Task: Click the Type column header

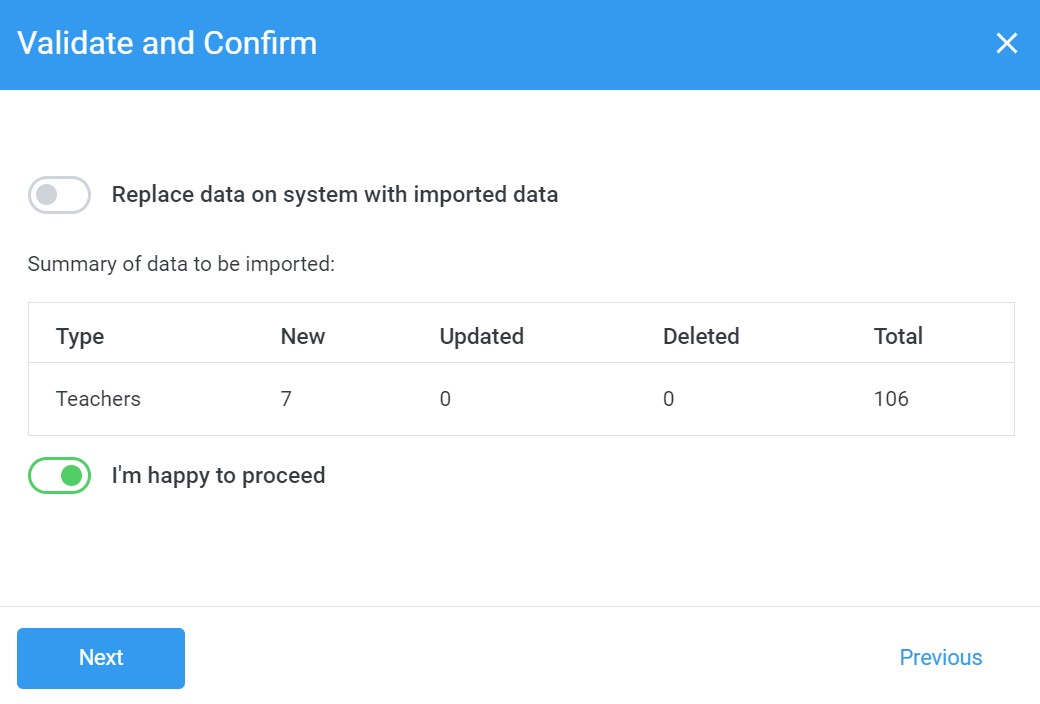Action: (x=80, y=337)
